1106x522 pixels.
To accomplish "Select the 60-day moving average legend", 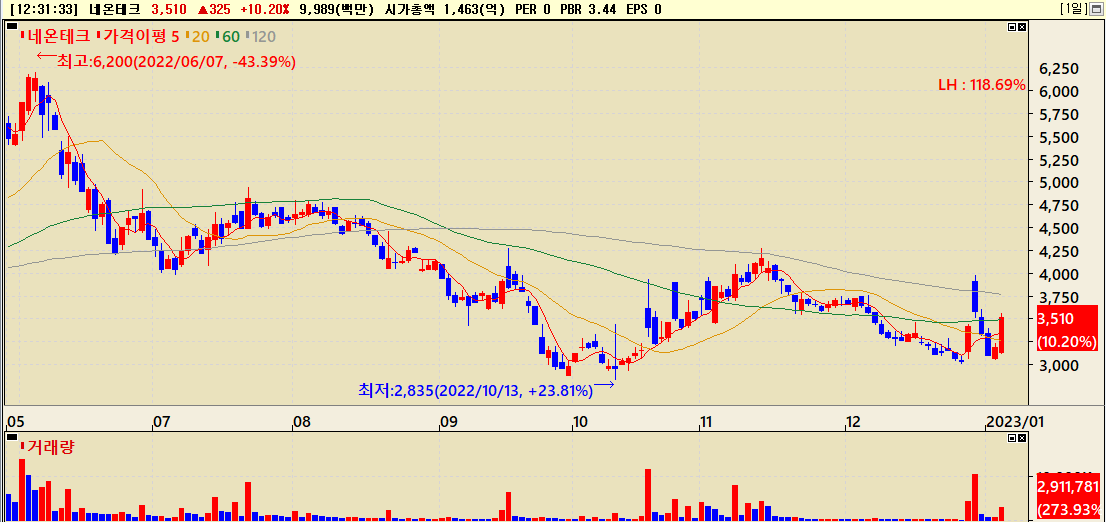I will click(228, 35).
